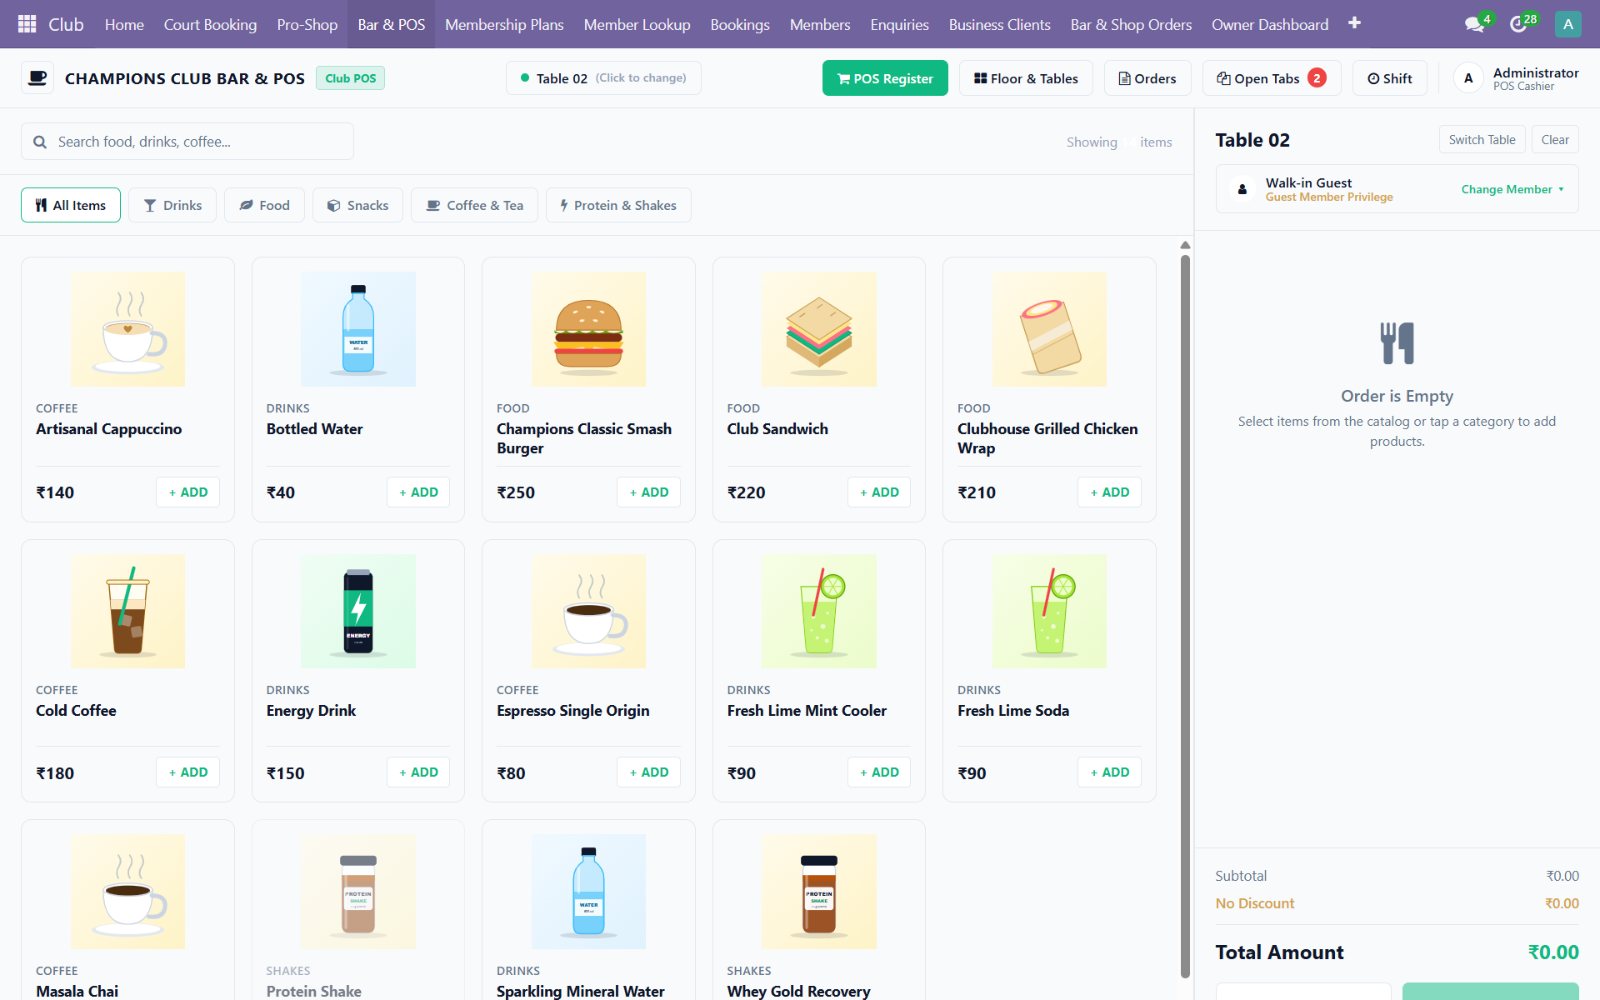This screenshot has width=1600, height=1000.
Task: Open the Orders list
Action: tap(1147, 78)
